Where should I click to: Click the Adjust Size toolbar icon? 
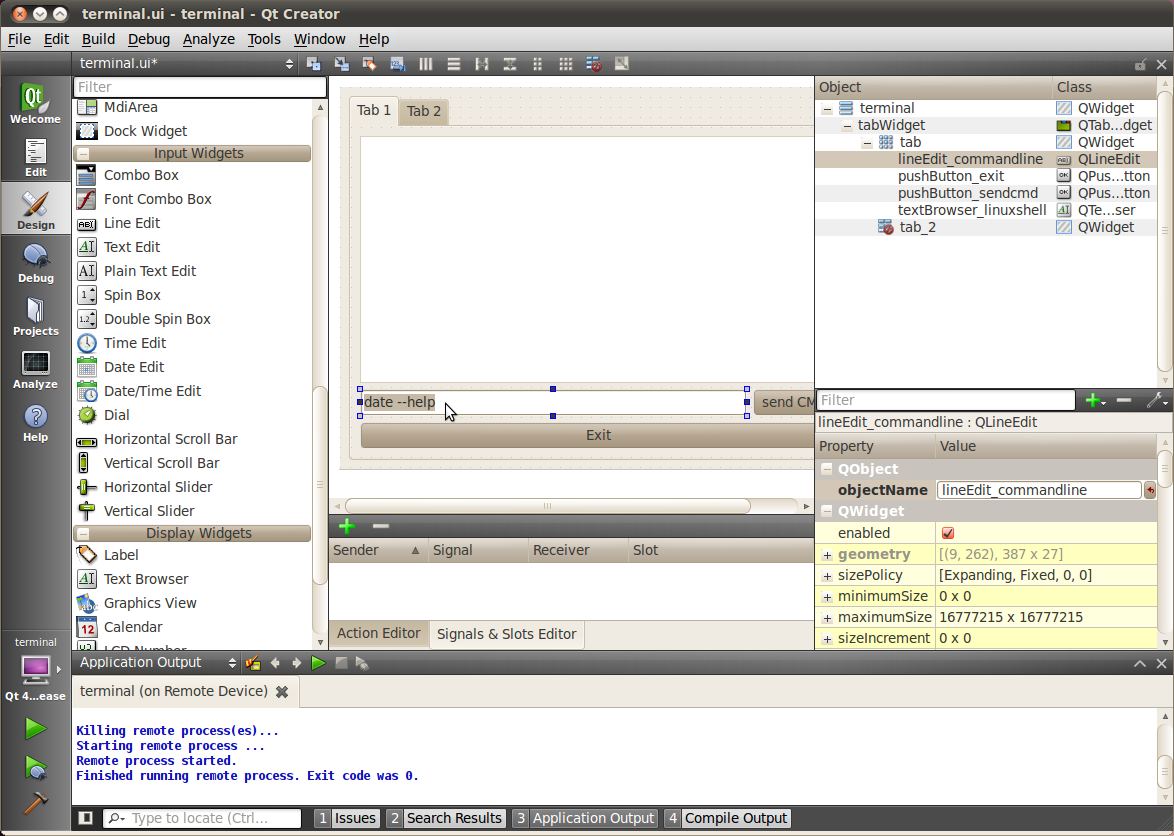click(x=621, y=64)
